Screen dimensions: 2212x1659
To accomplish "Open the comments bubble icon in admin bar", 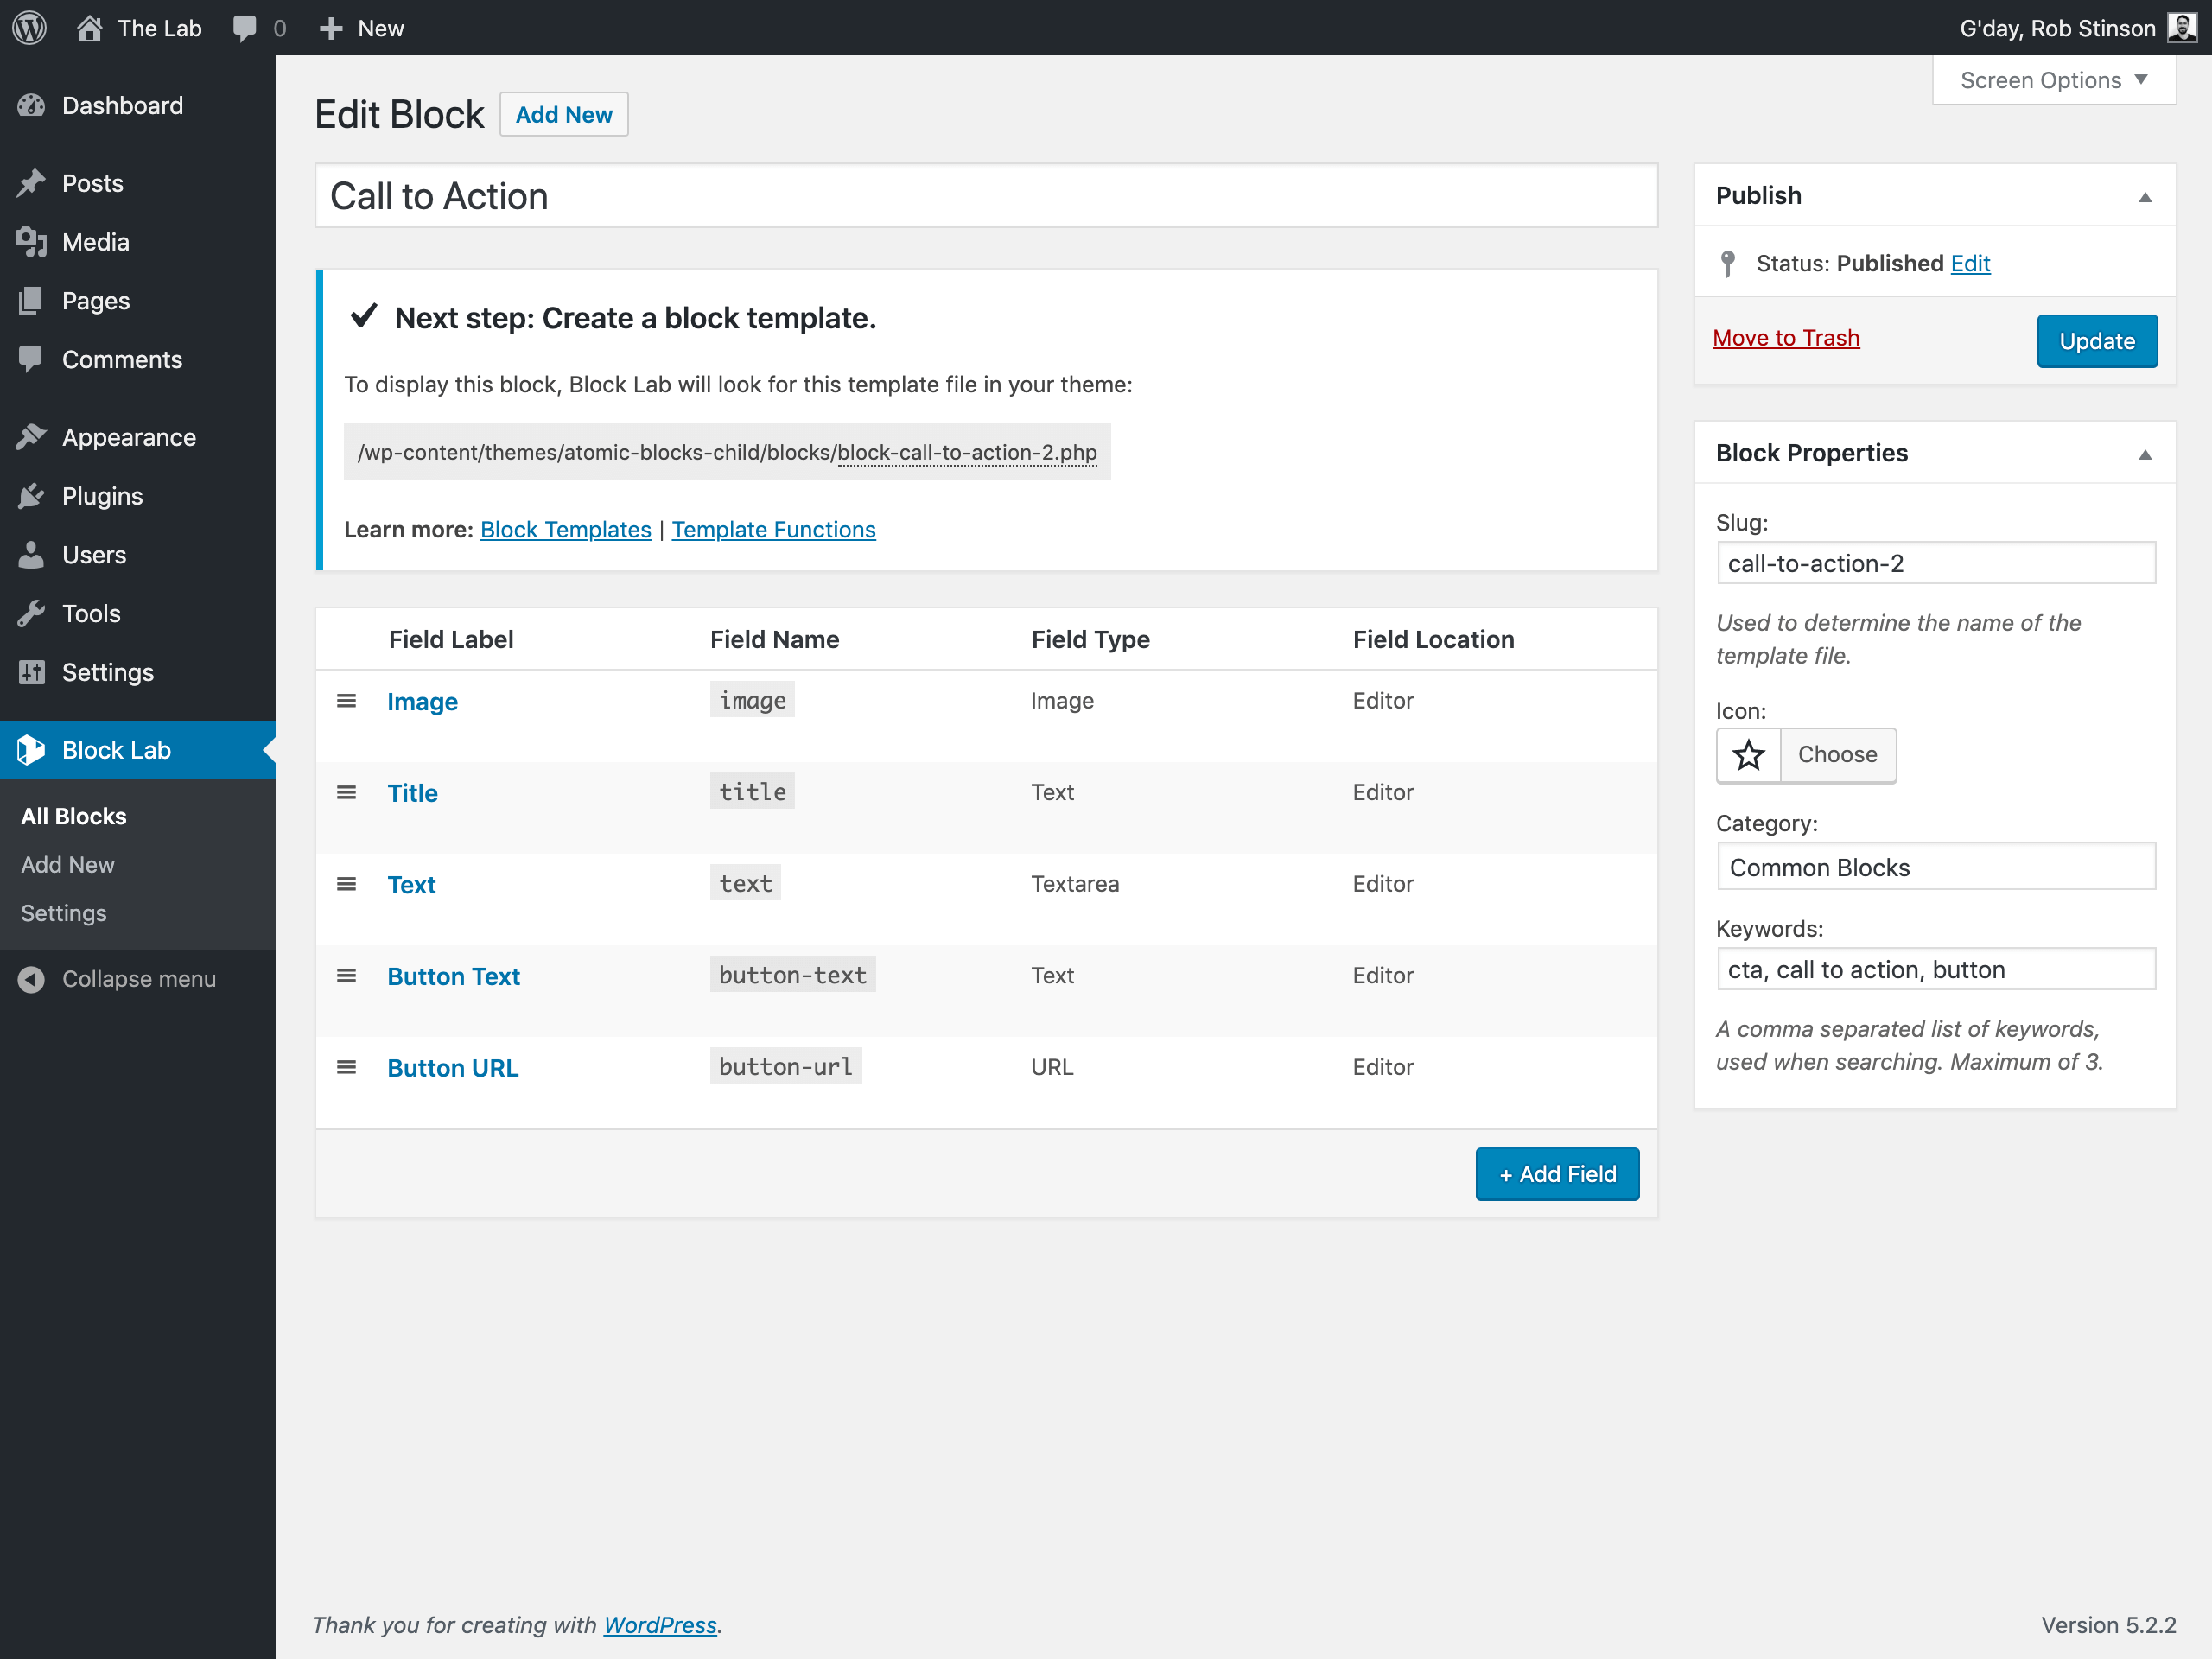I will (x=244, y=28).
